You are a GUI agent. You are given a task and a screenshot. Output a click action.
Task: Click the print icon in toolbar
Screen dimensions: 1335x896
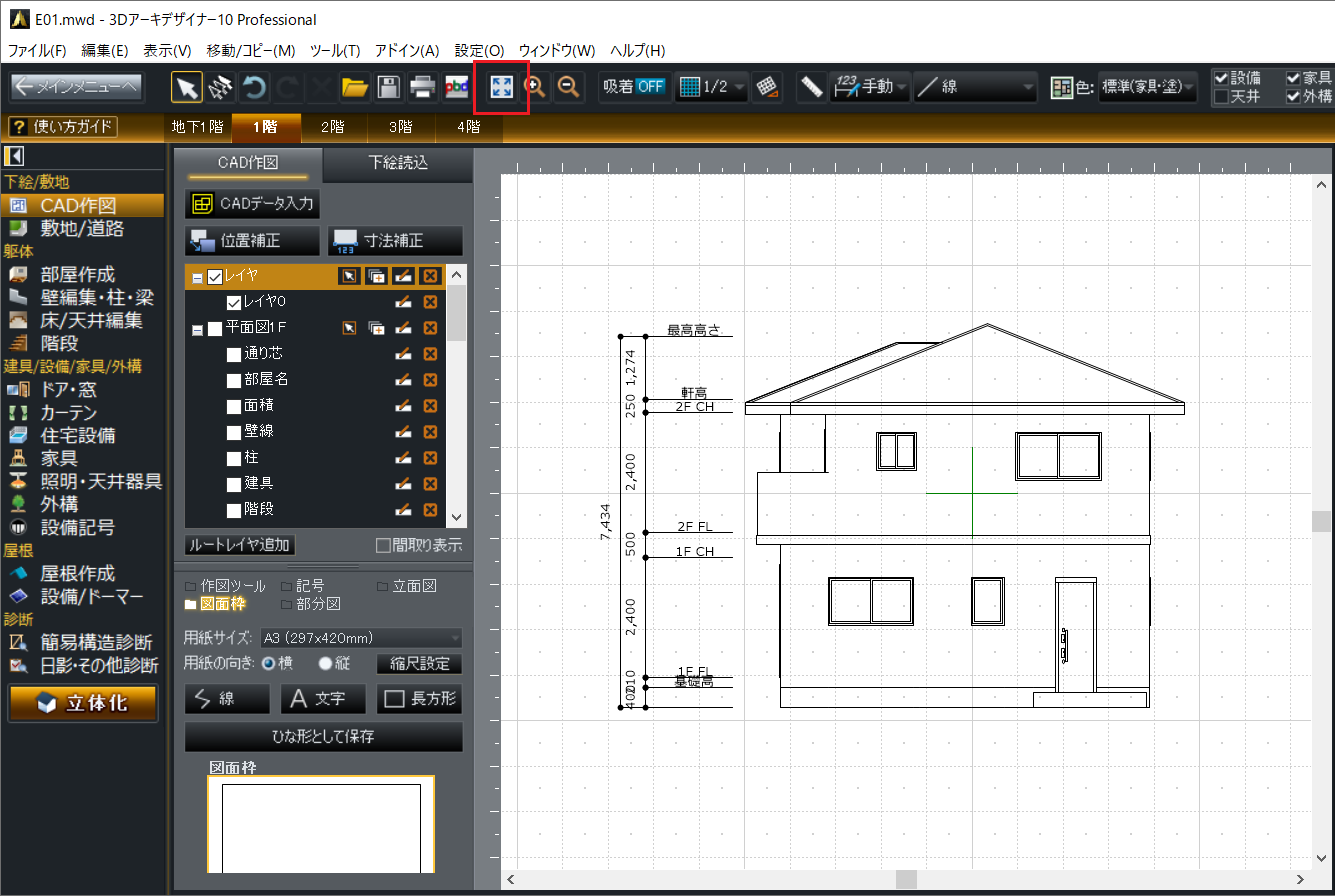tap(422, 87)
